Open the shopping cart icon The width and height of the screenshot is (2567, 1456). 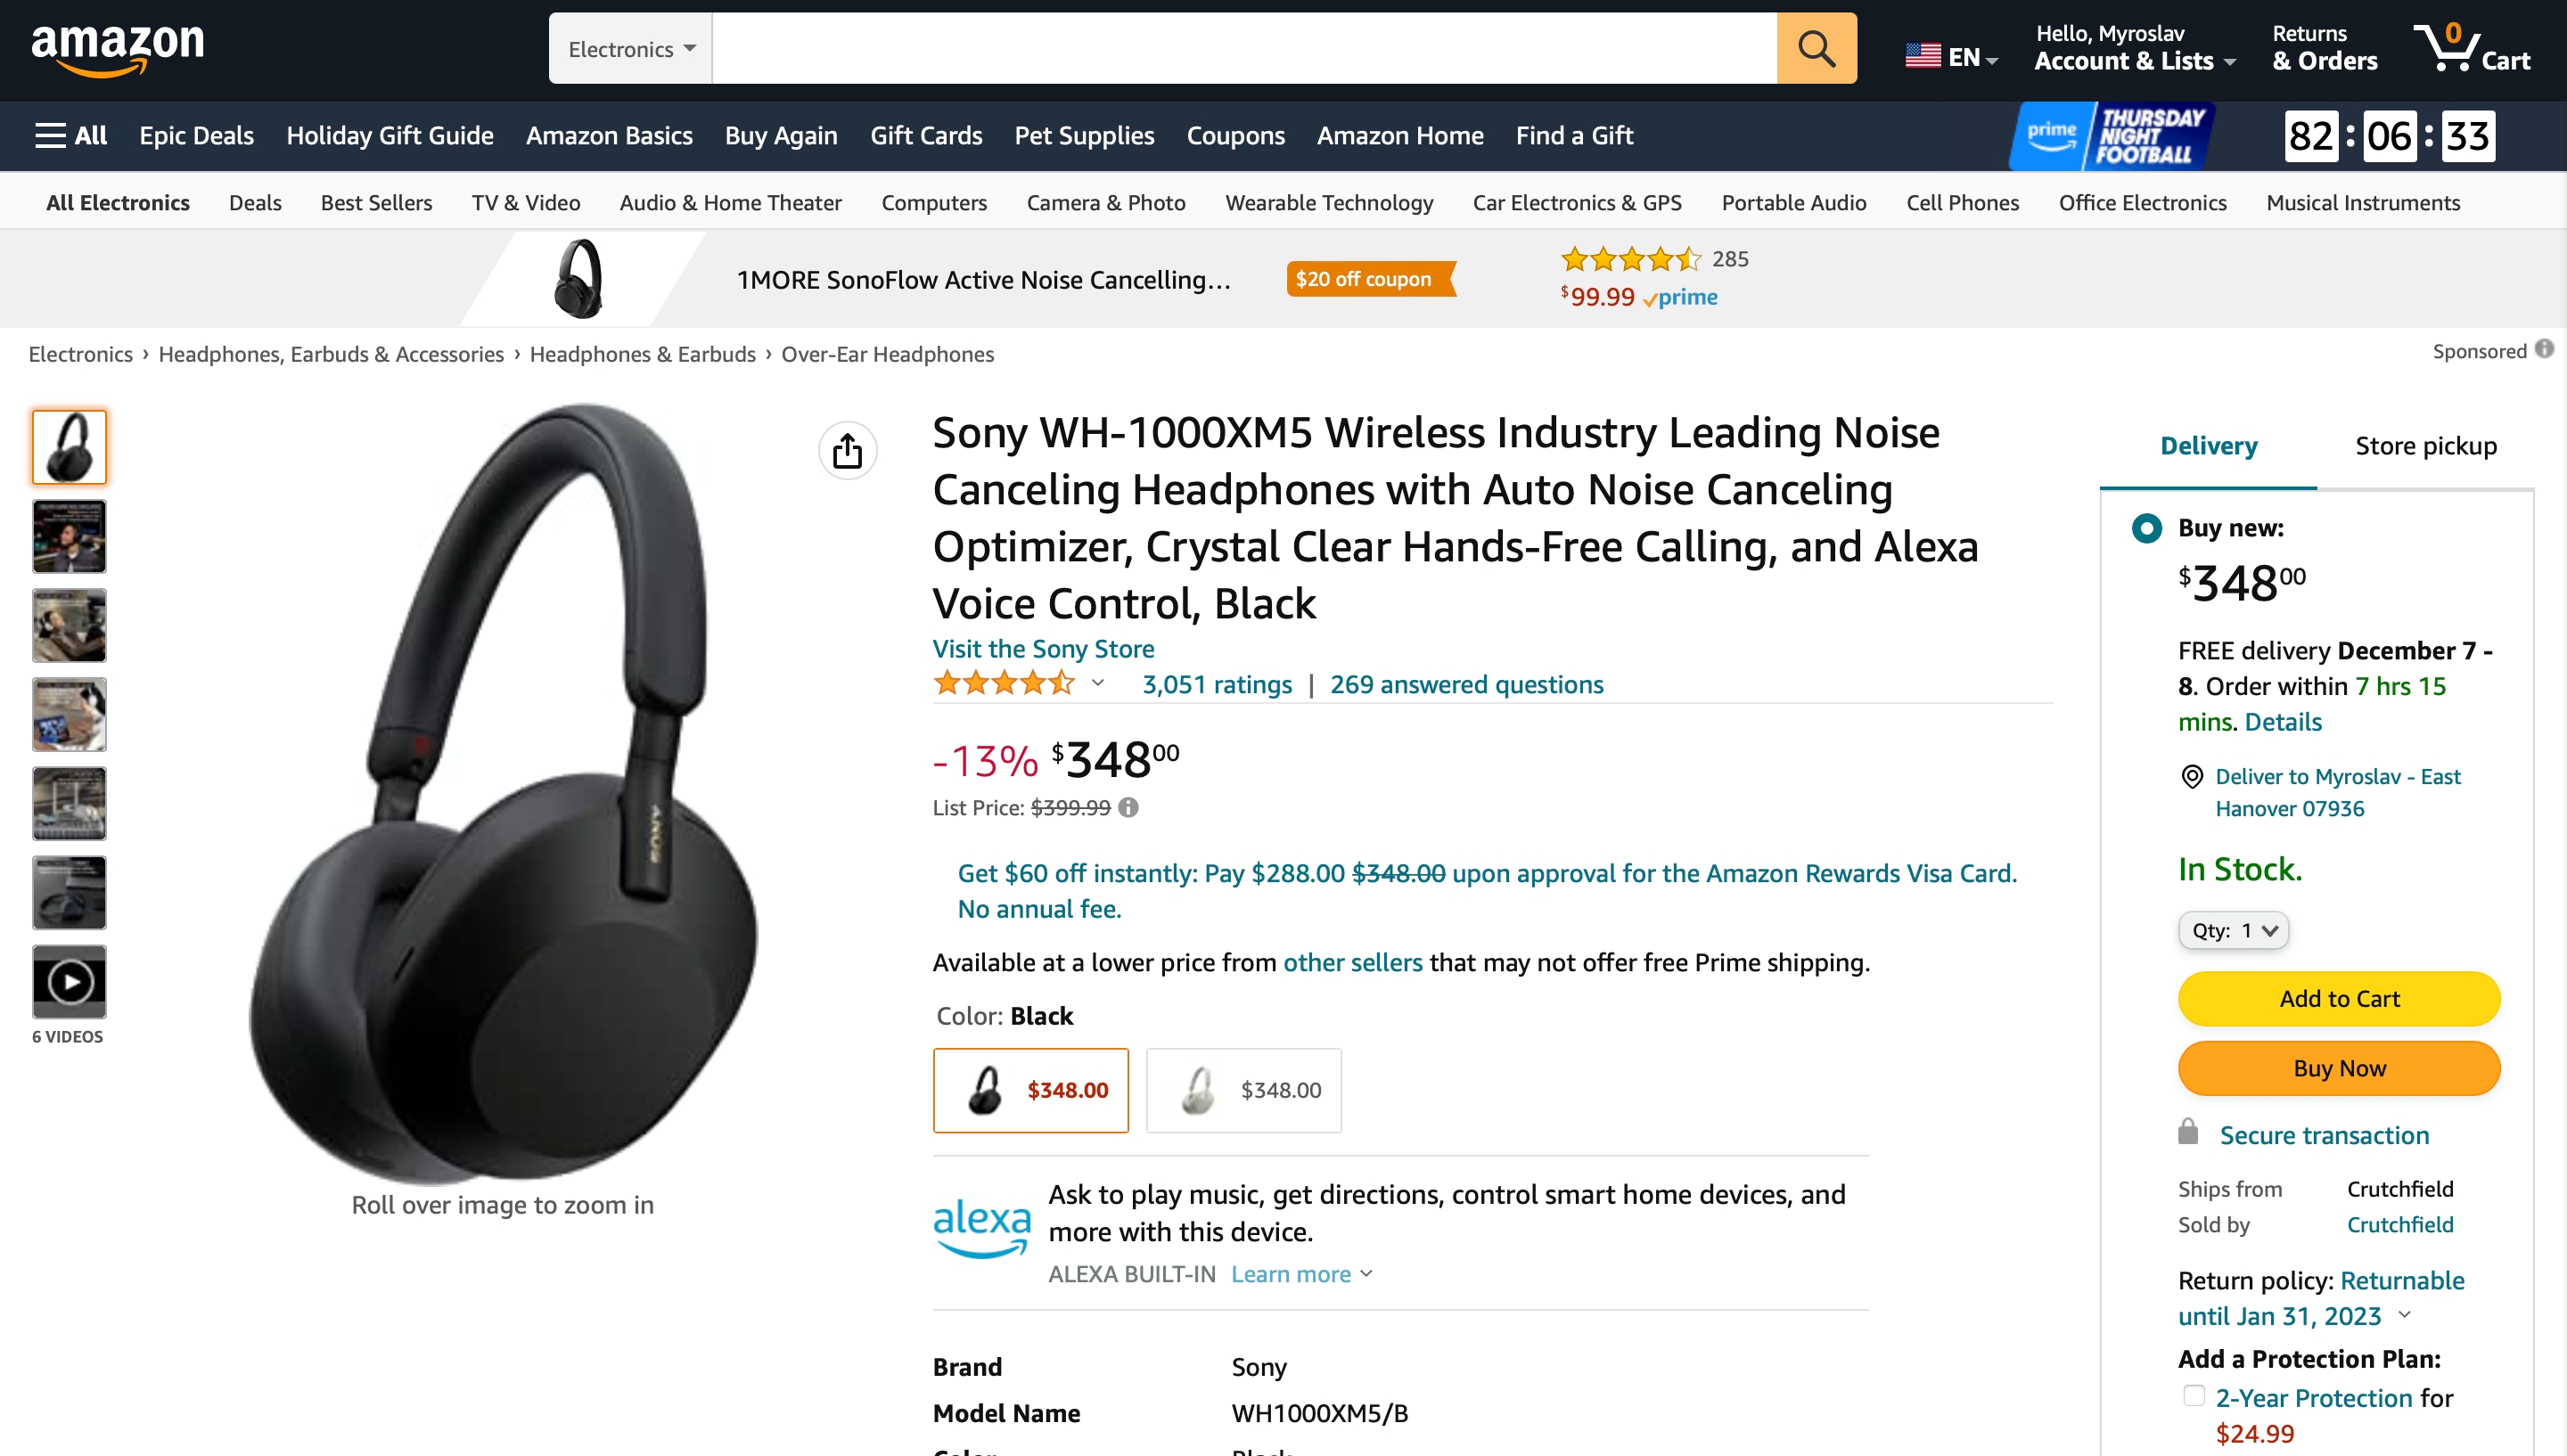(x=2471, y=48)
